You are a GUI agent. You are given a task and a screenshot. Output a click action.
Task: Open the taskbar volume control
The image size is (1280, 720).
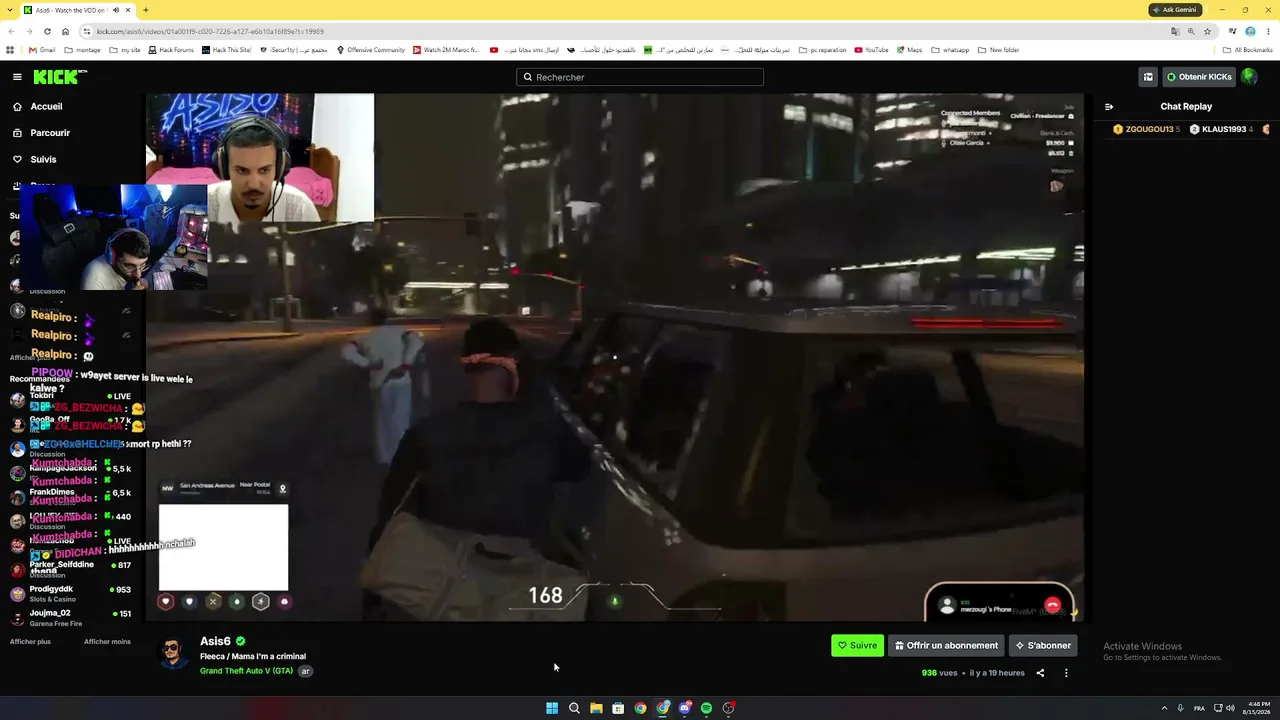point(1230,708)
